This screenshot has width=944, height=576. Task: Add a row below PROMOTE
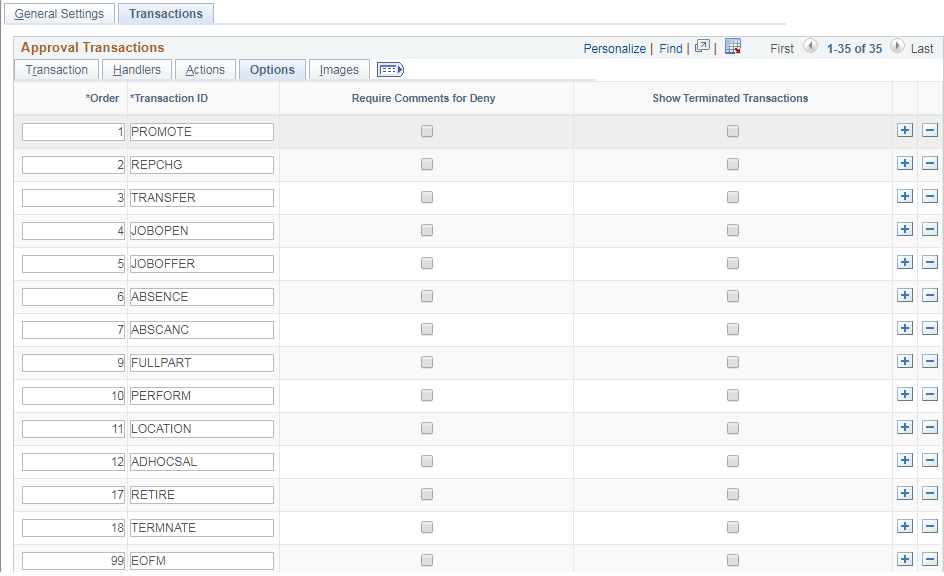(905, 130)
